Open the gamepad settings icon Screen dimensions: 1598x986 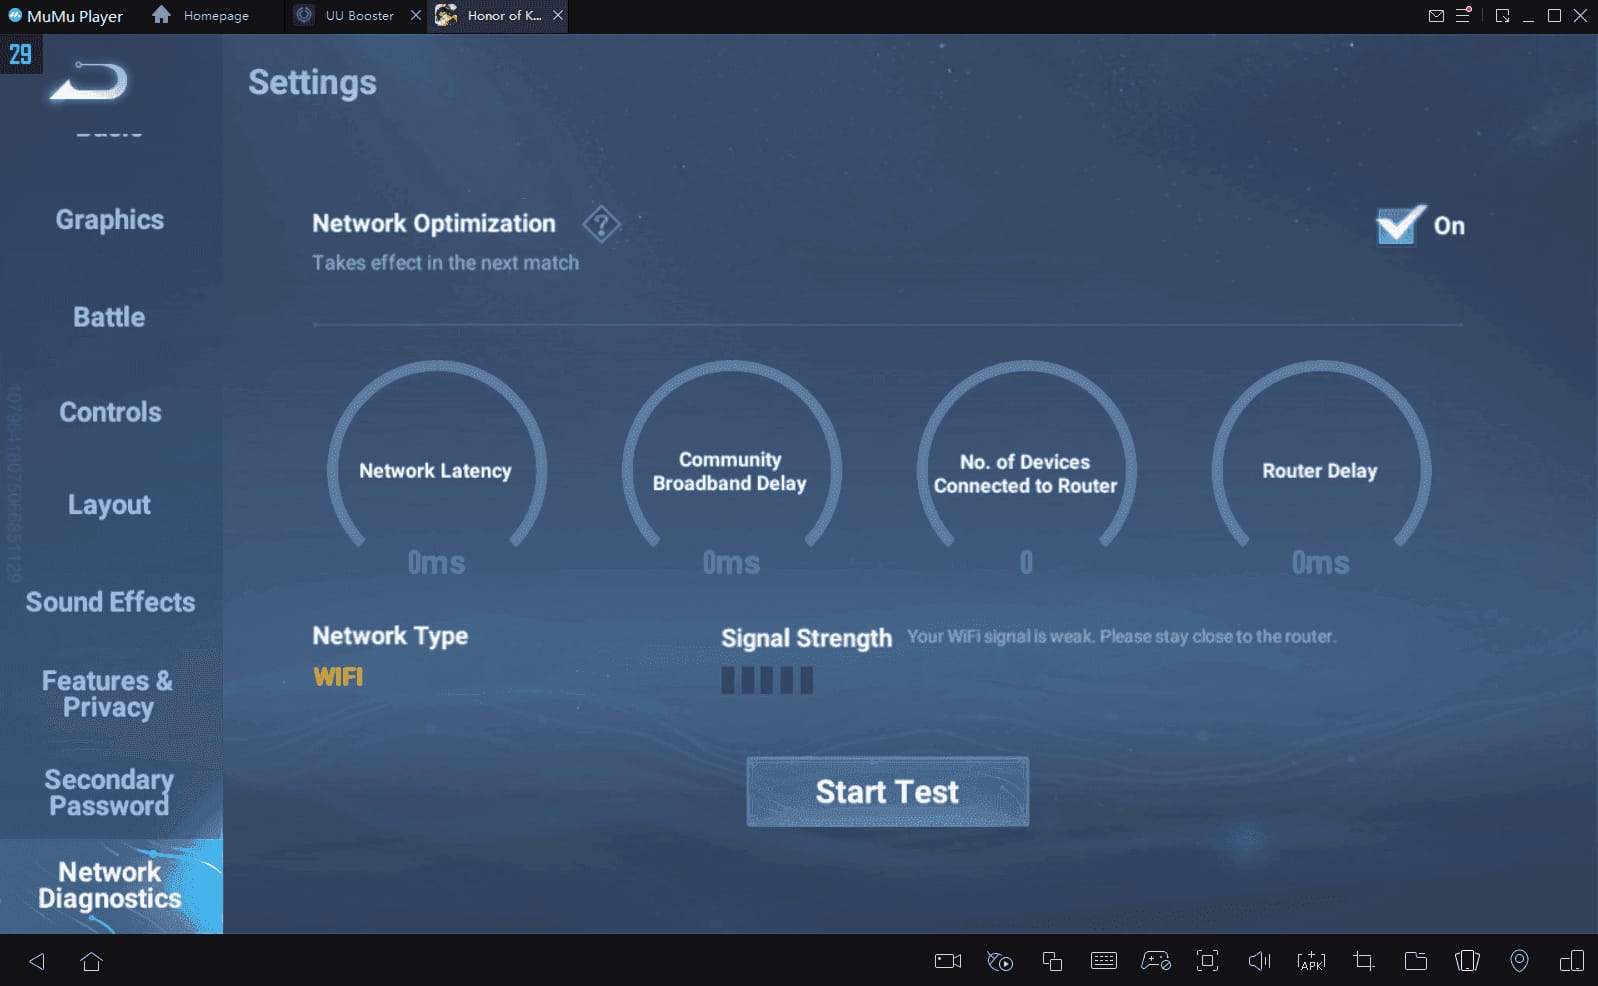[x=1156, y=961]
